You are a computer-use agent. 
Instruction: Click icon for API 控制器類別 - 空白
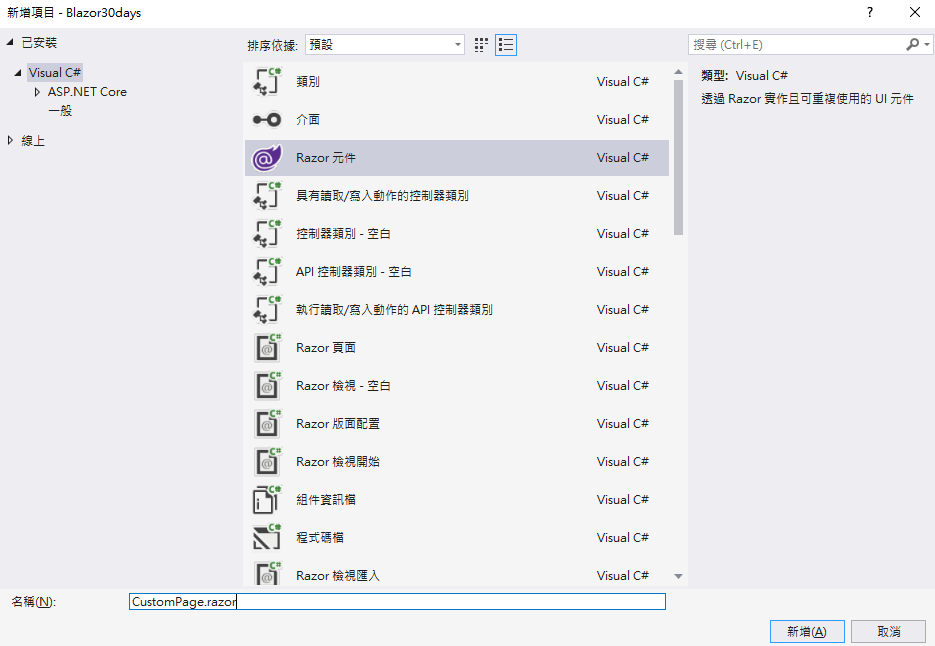(x=267, y=272)
